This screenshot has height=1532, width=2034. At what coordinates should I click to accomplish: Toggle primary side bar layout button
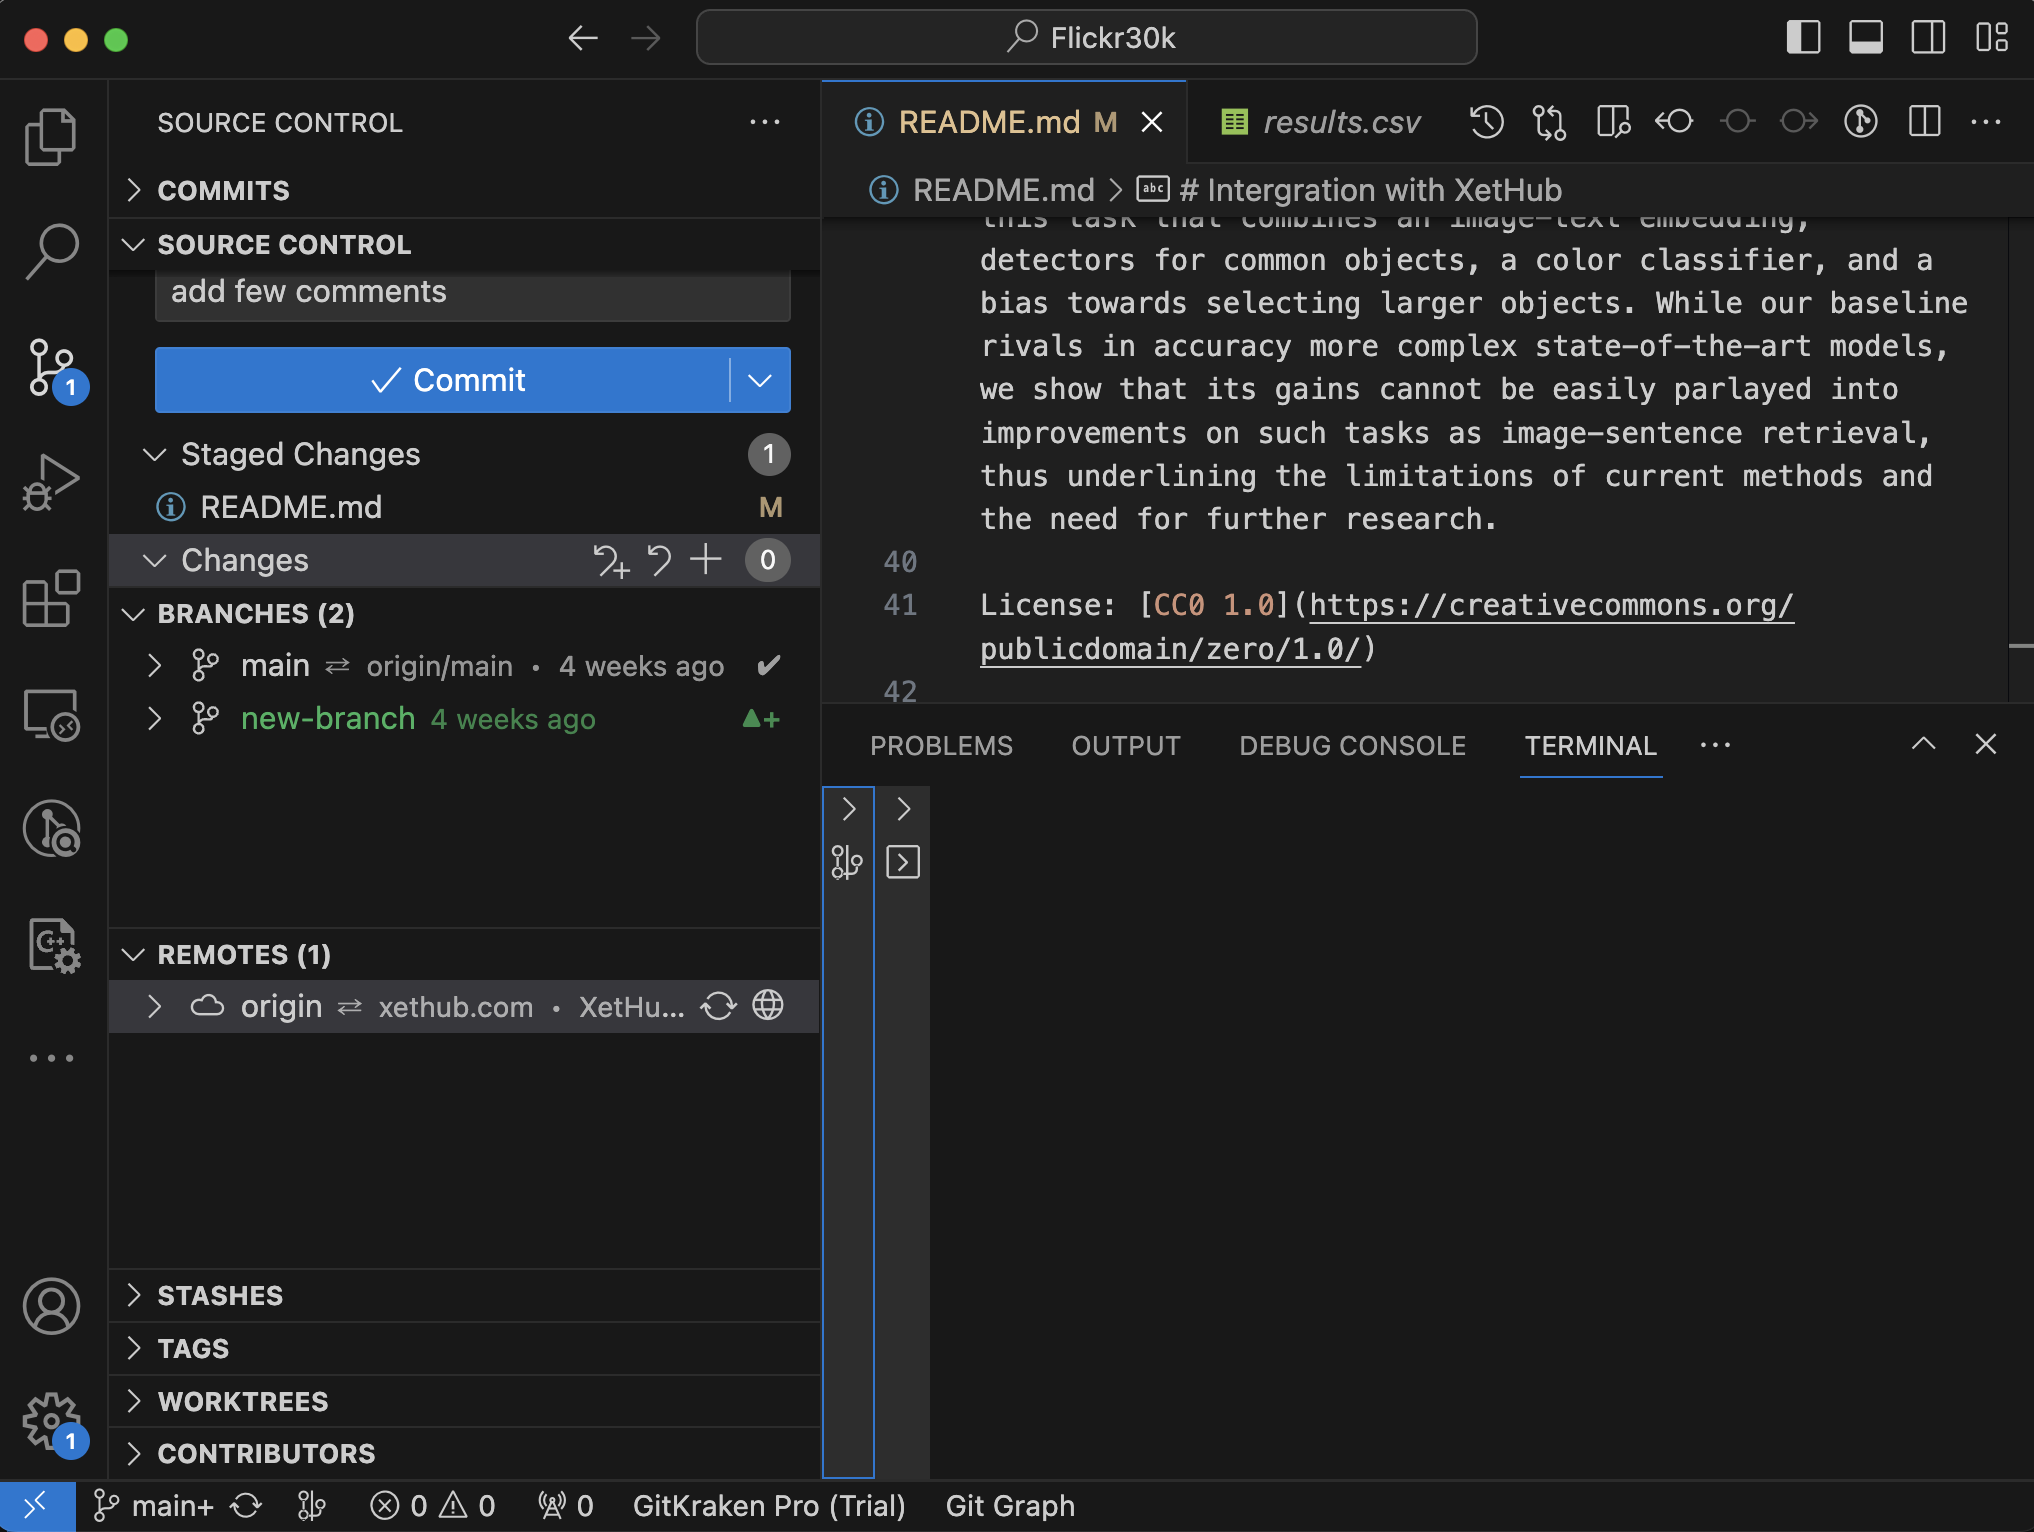[1803, 38]
